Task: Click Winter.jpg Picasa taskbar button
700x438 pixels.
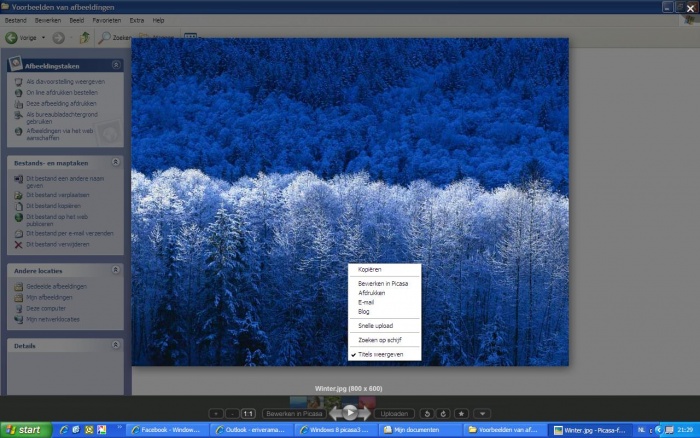Action: coord(590,430)
